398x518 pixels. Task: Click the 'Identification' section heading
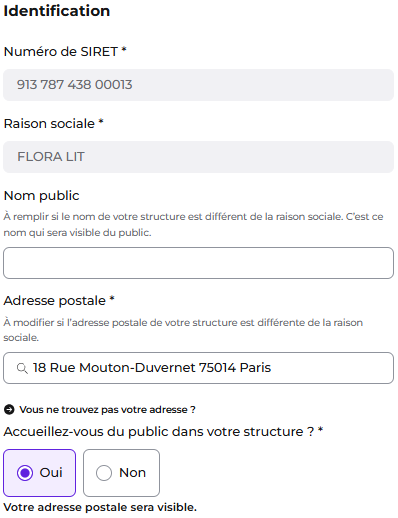click(57, 11)
